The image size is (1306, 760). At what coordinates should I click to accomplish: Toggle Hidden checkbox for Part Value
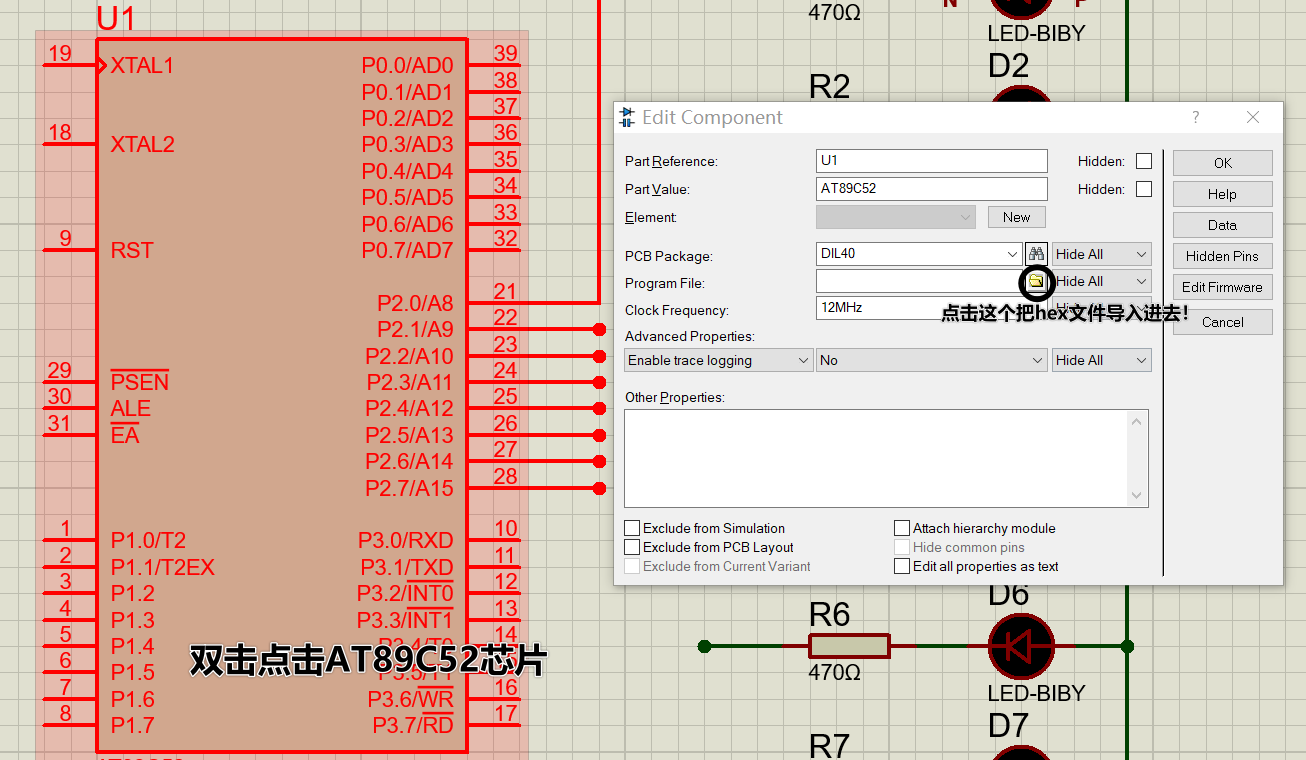click(1144, 189)
